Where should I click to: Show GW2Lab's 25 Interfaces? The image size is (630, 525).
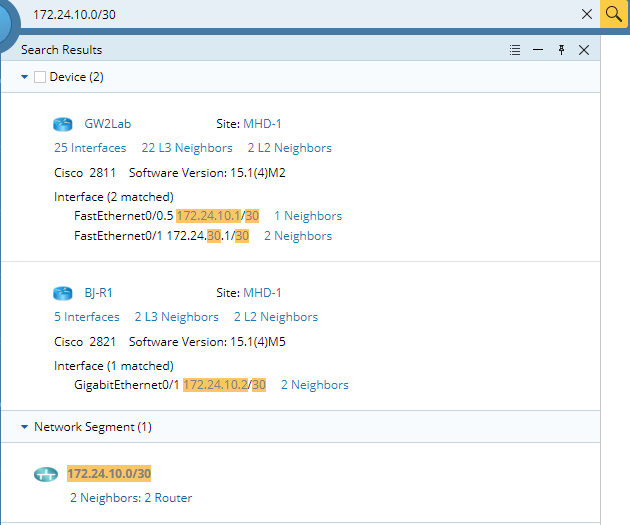pos(90,148)
